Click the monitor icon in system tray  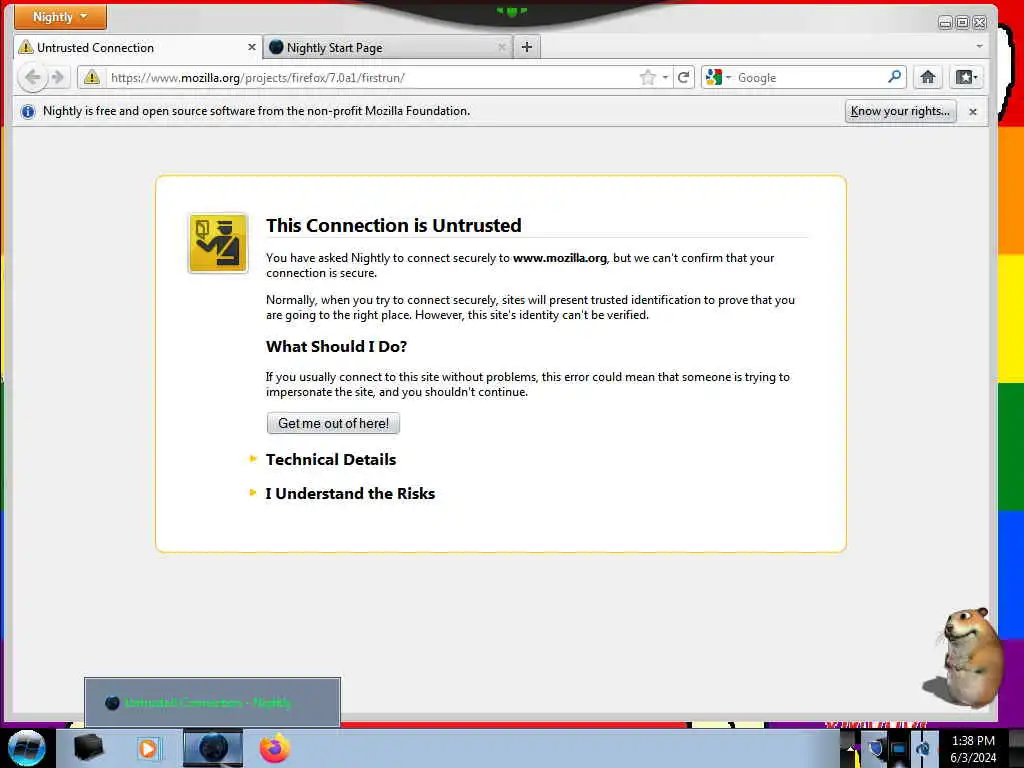tap(899, 749)
